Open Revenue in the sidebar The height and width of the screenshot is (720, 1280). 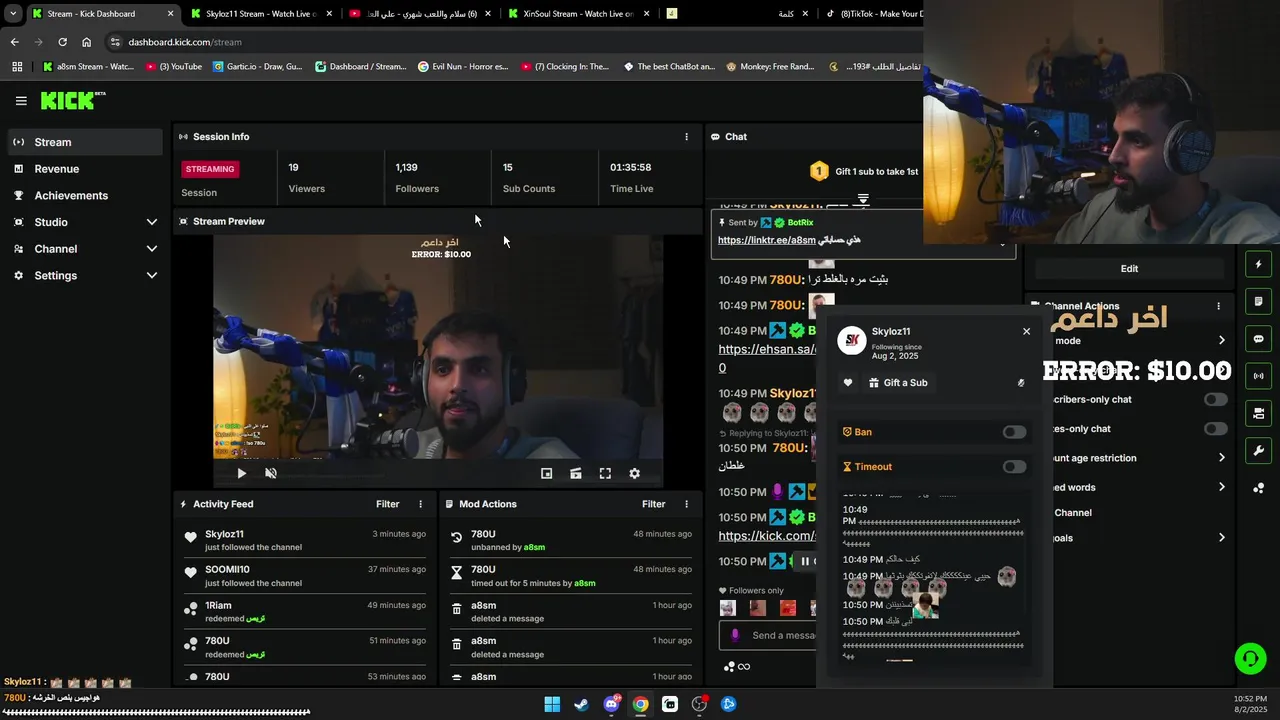tap(85, 169)
